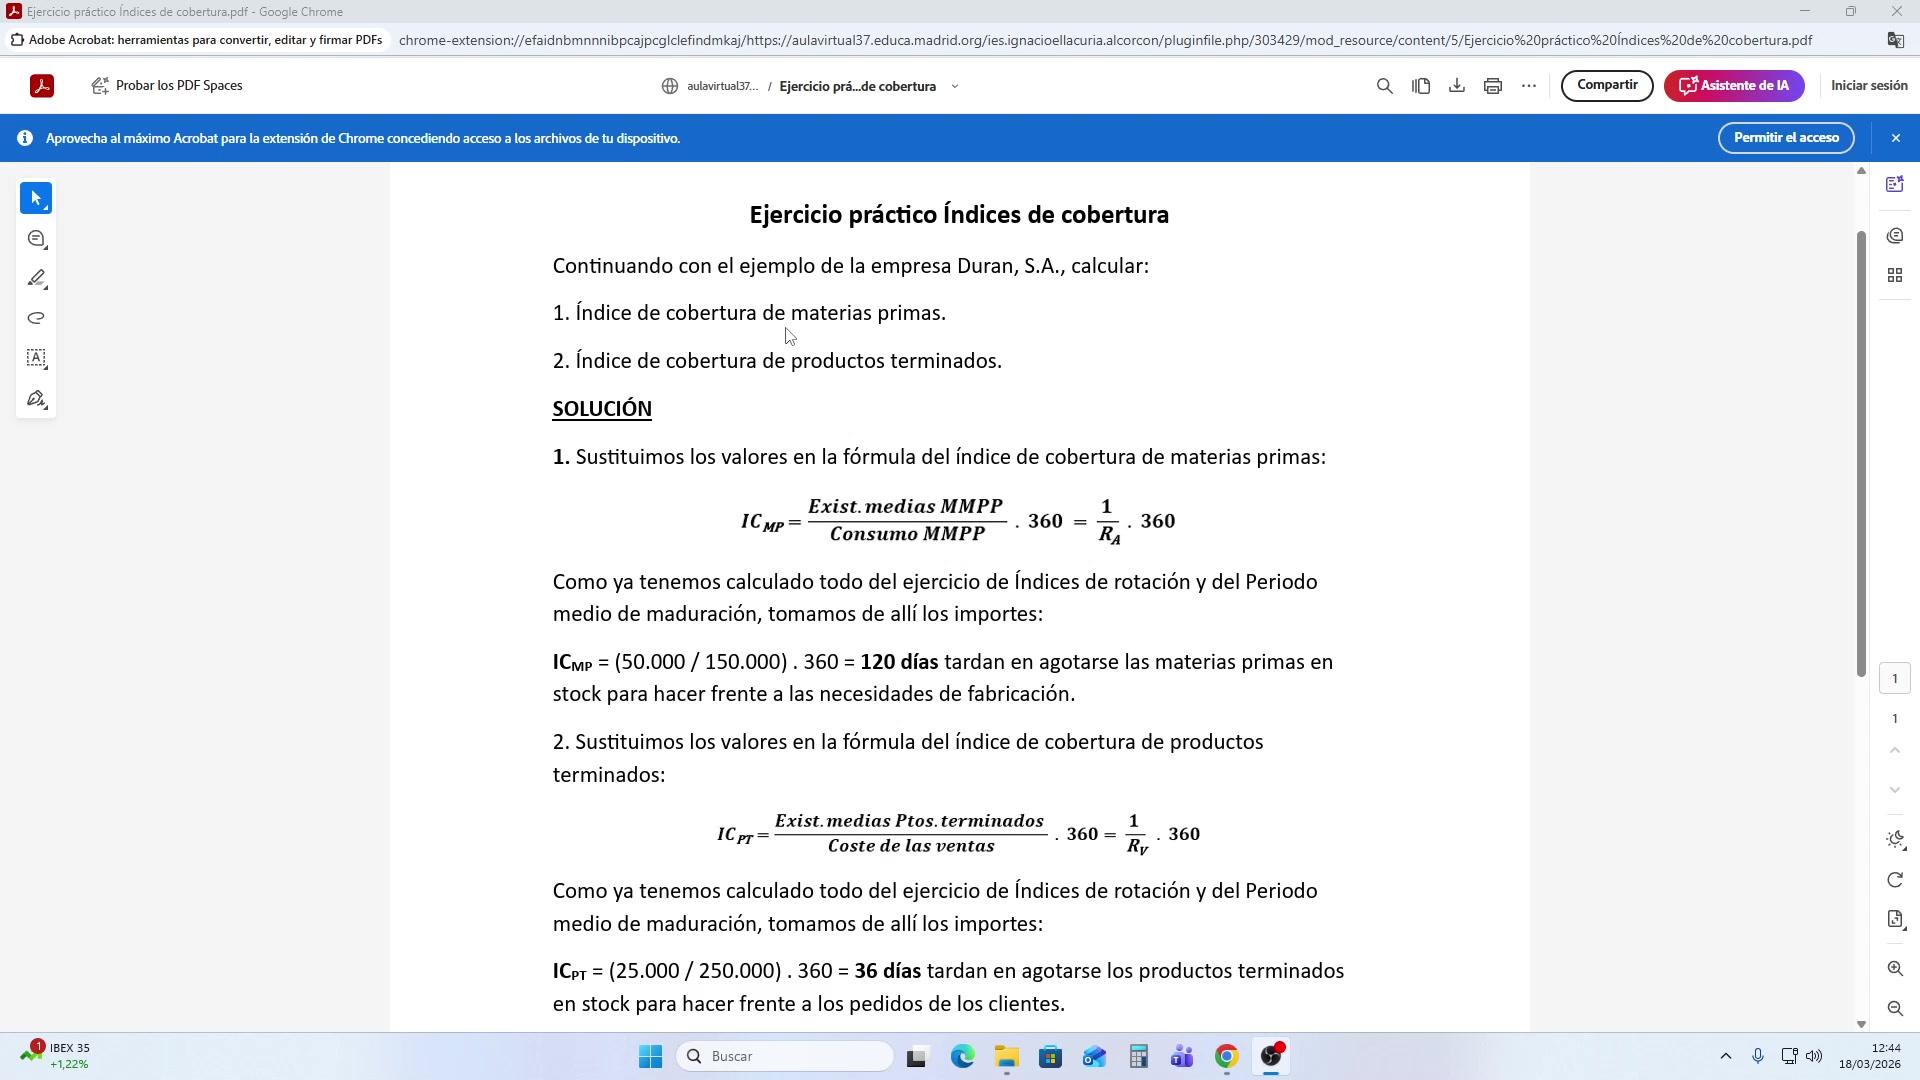The height and width of the screenshot is (1080, 1920).
Task: Click Iniciar sesión link
Action: (1868, 86)
